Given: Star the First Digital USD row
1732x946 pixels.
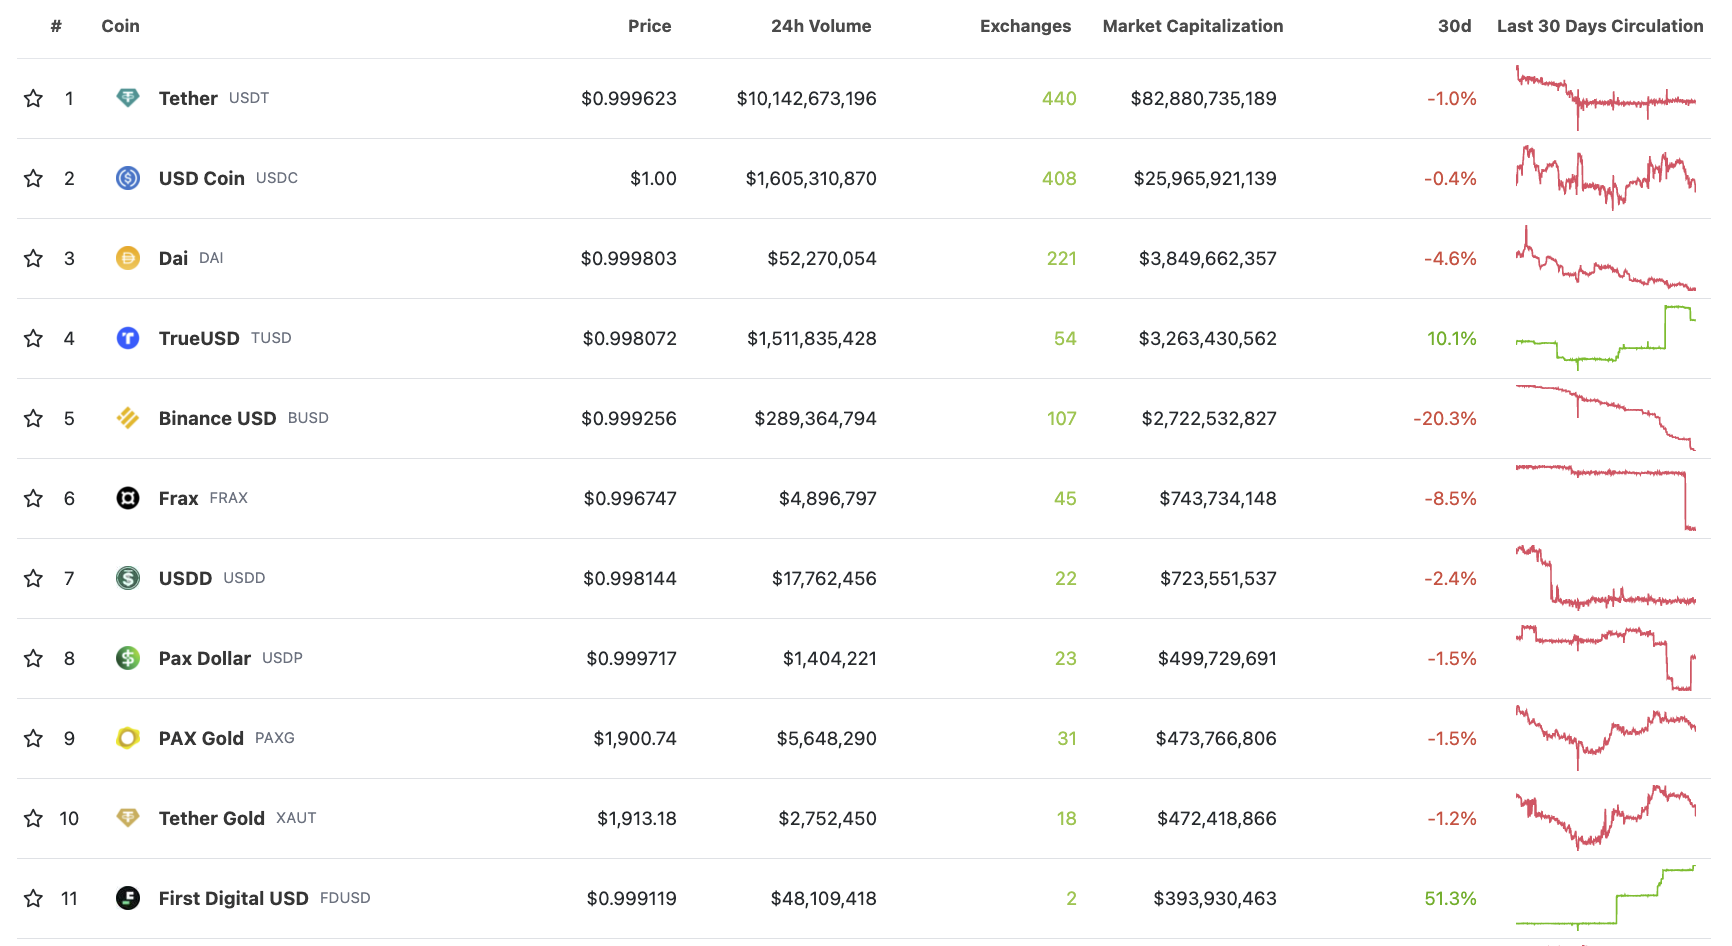Looking at the screenshot, I should click(x=34, y=898).
